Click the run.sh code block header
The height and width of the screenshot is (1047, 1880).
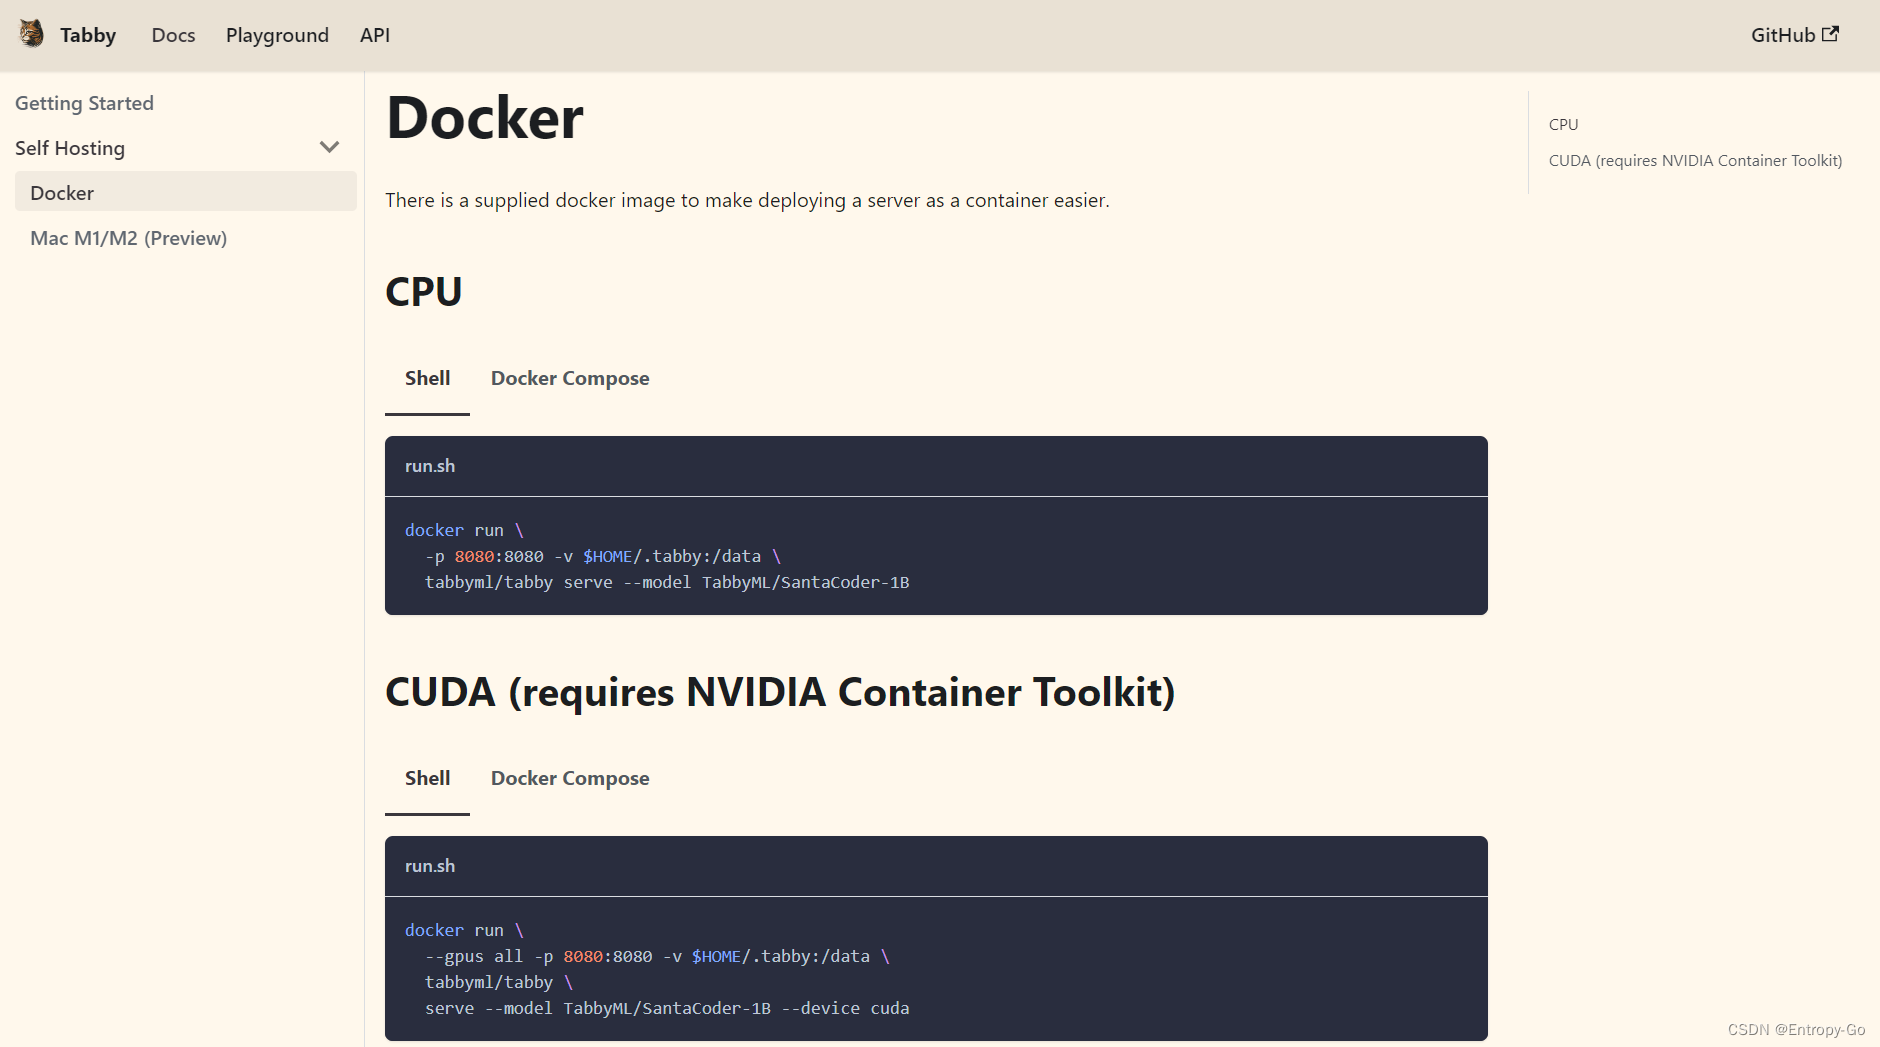coord(430,466)
